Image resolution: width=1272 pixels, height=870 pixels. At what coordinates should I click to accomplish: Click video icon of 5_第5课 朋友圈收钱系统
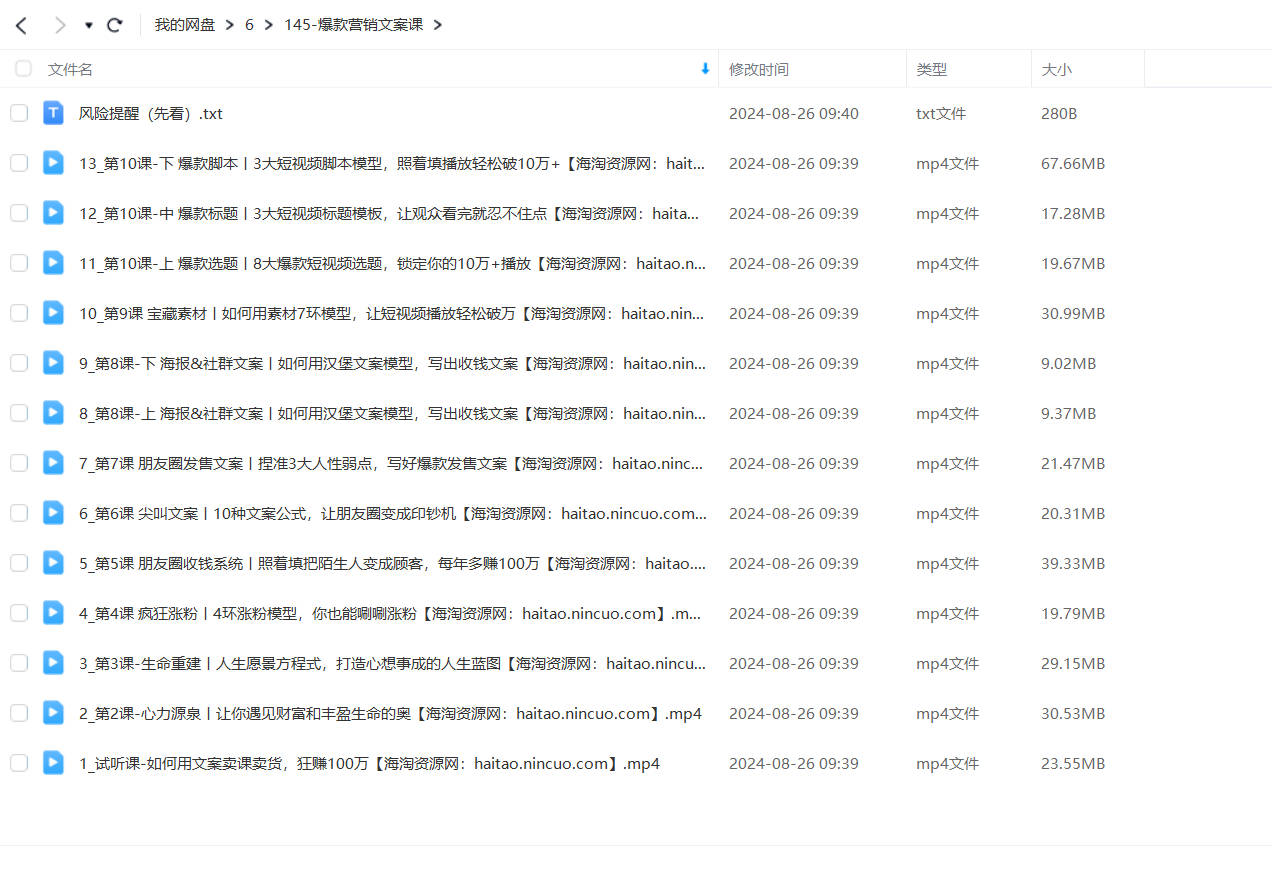(53, 563)
